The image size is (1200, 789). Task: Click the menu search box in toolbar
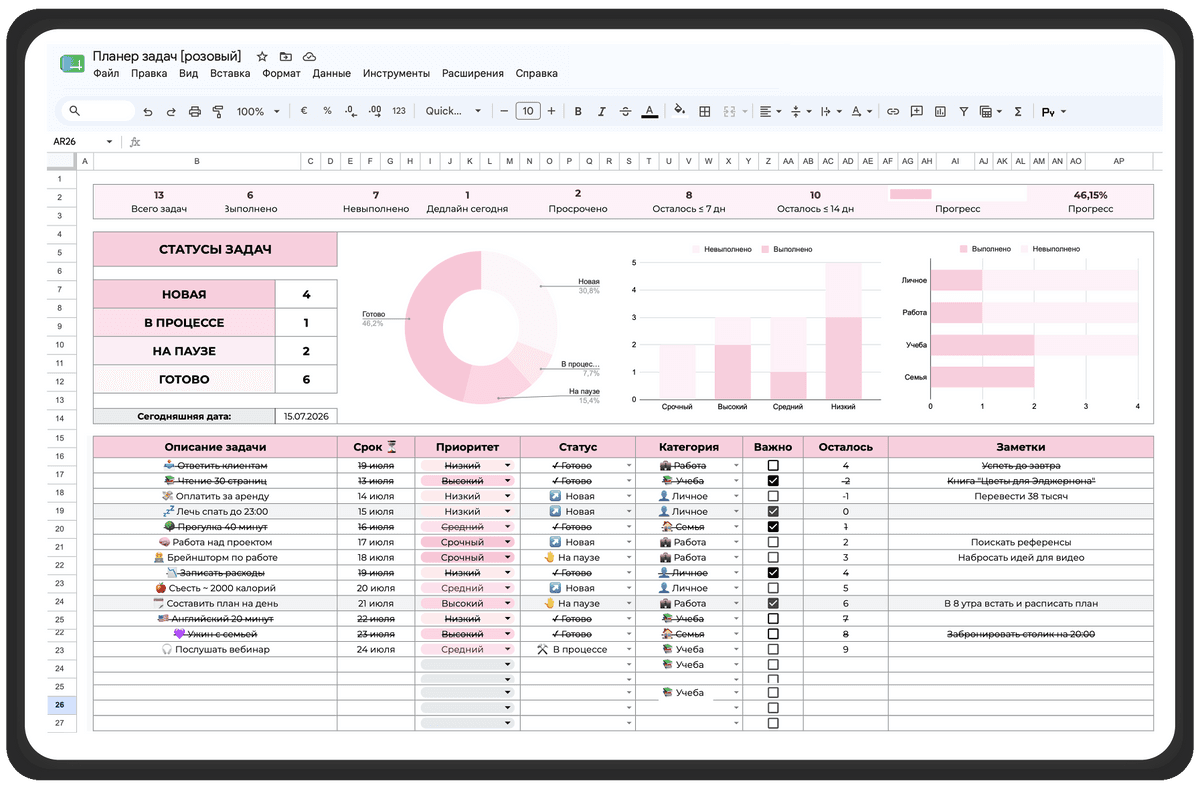coord(98,111)
